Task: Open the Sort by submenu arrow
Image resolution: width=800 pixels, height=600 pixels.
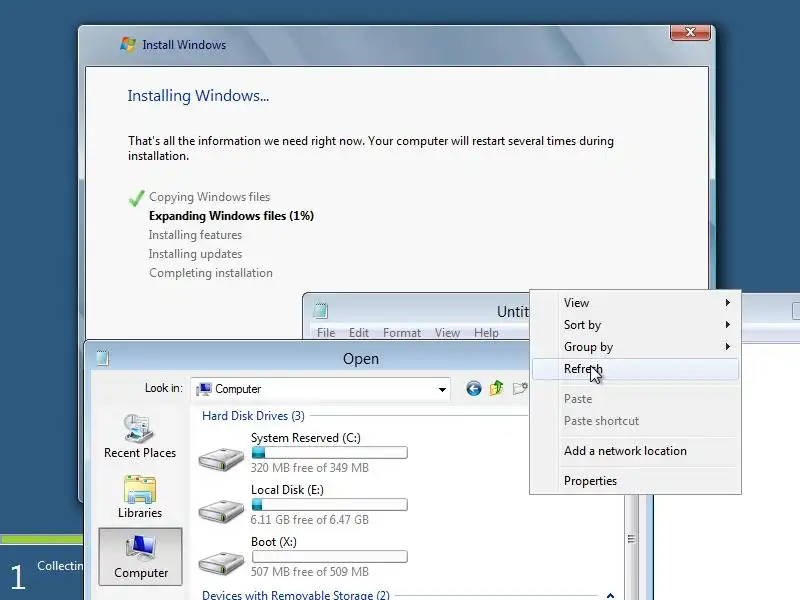Action: click(x=728, y=324)
